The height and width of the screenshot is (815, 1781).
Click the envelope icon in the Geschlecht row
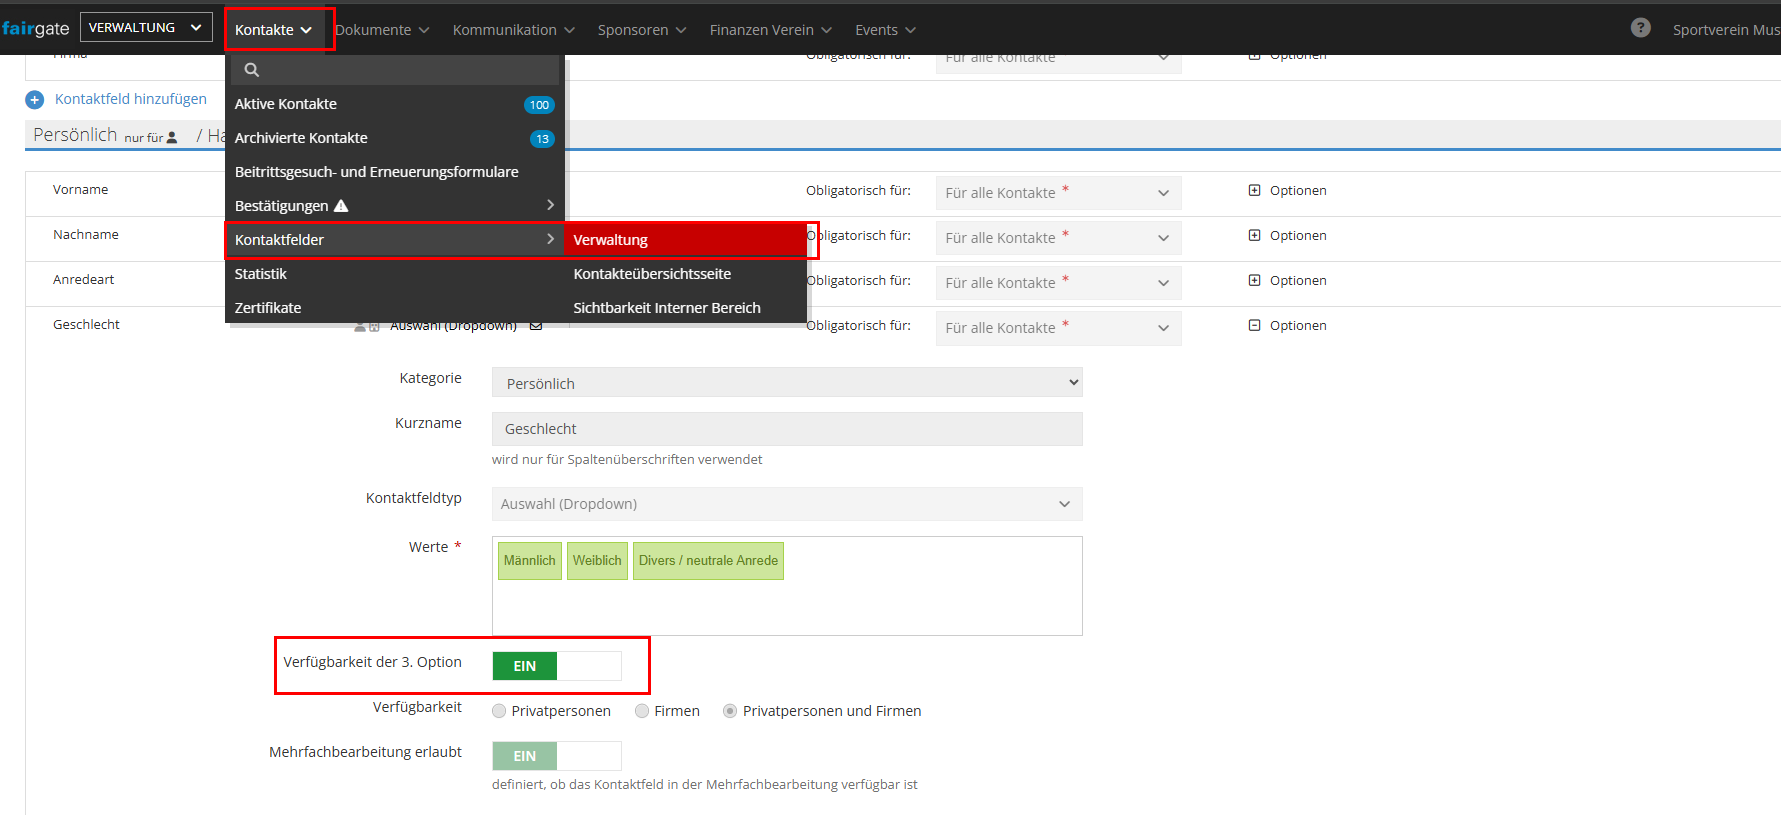(x=536, y=326)
